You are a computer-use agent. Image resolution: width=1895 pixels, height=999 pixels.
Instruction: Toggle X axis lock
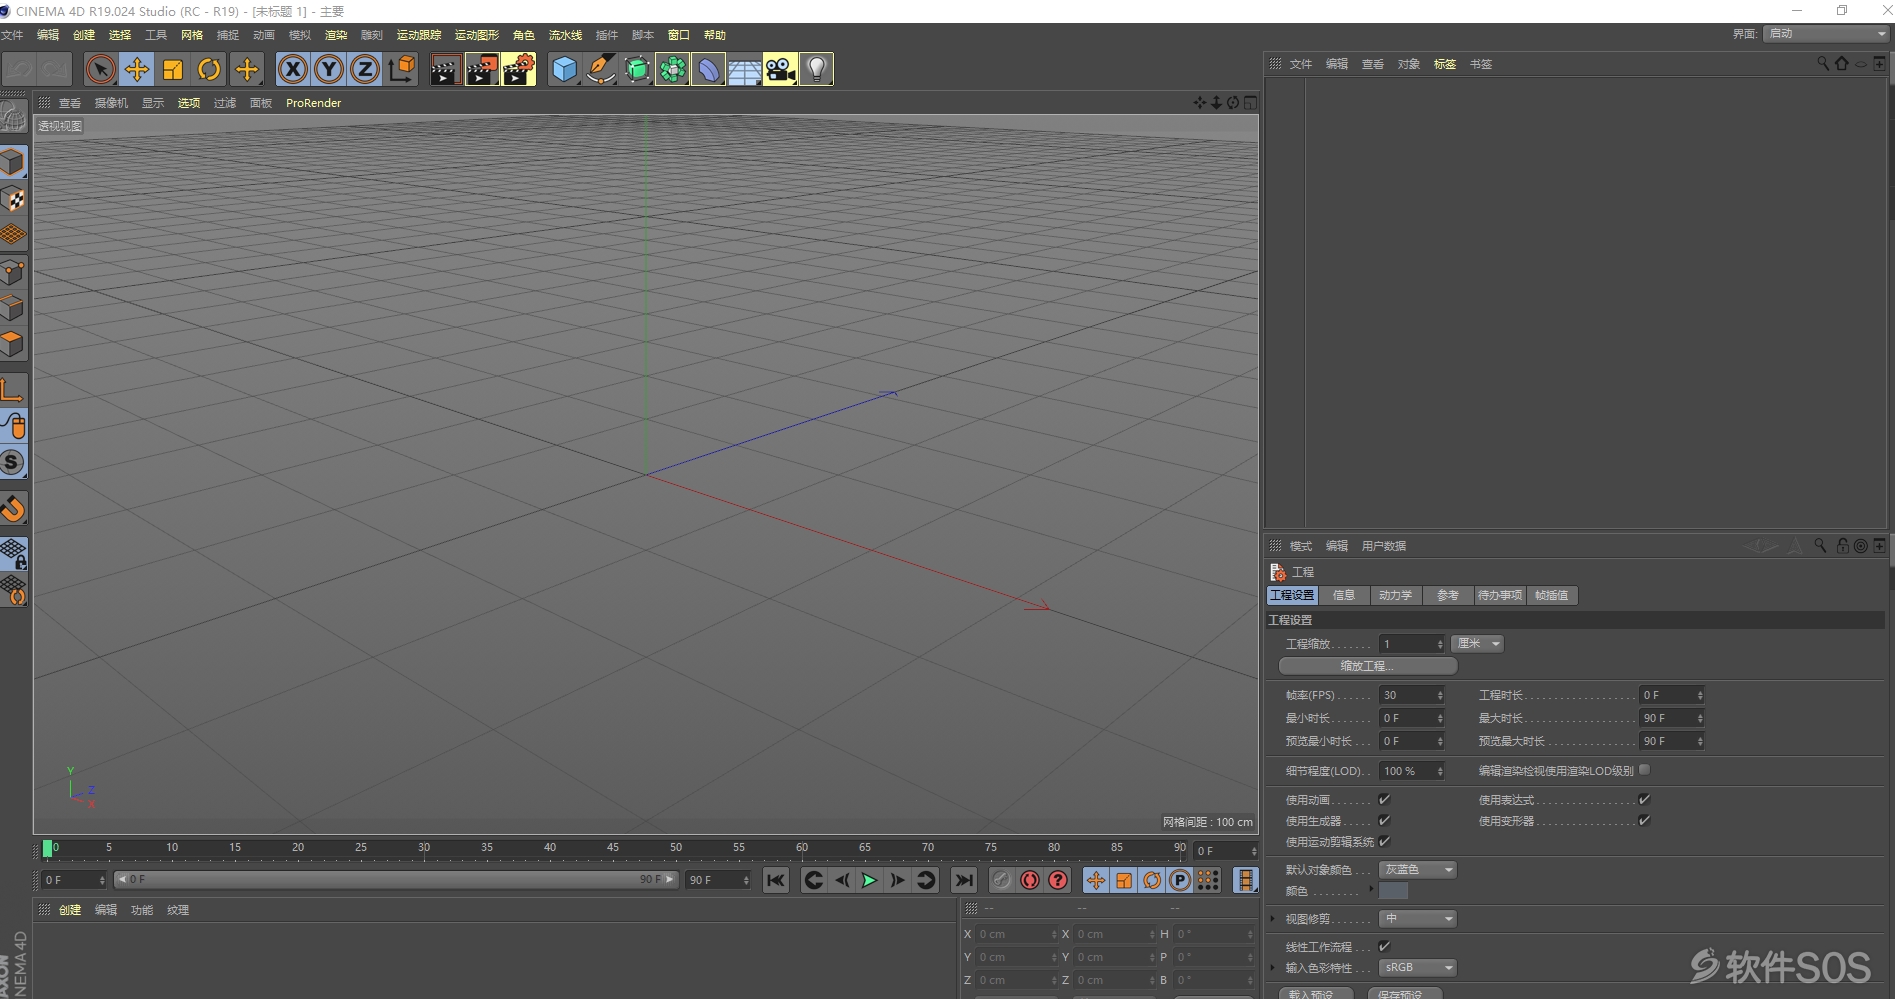point(292,69)
